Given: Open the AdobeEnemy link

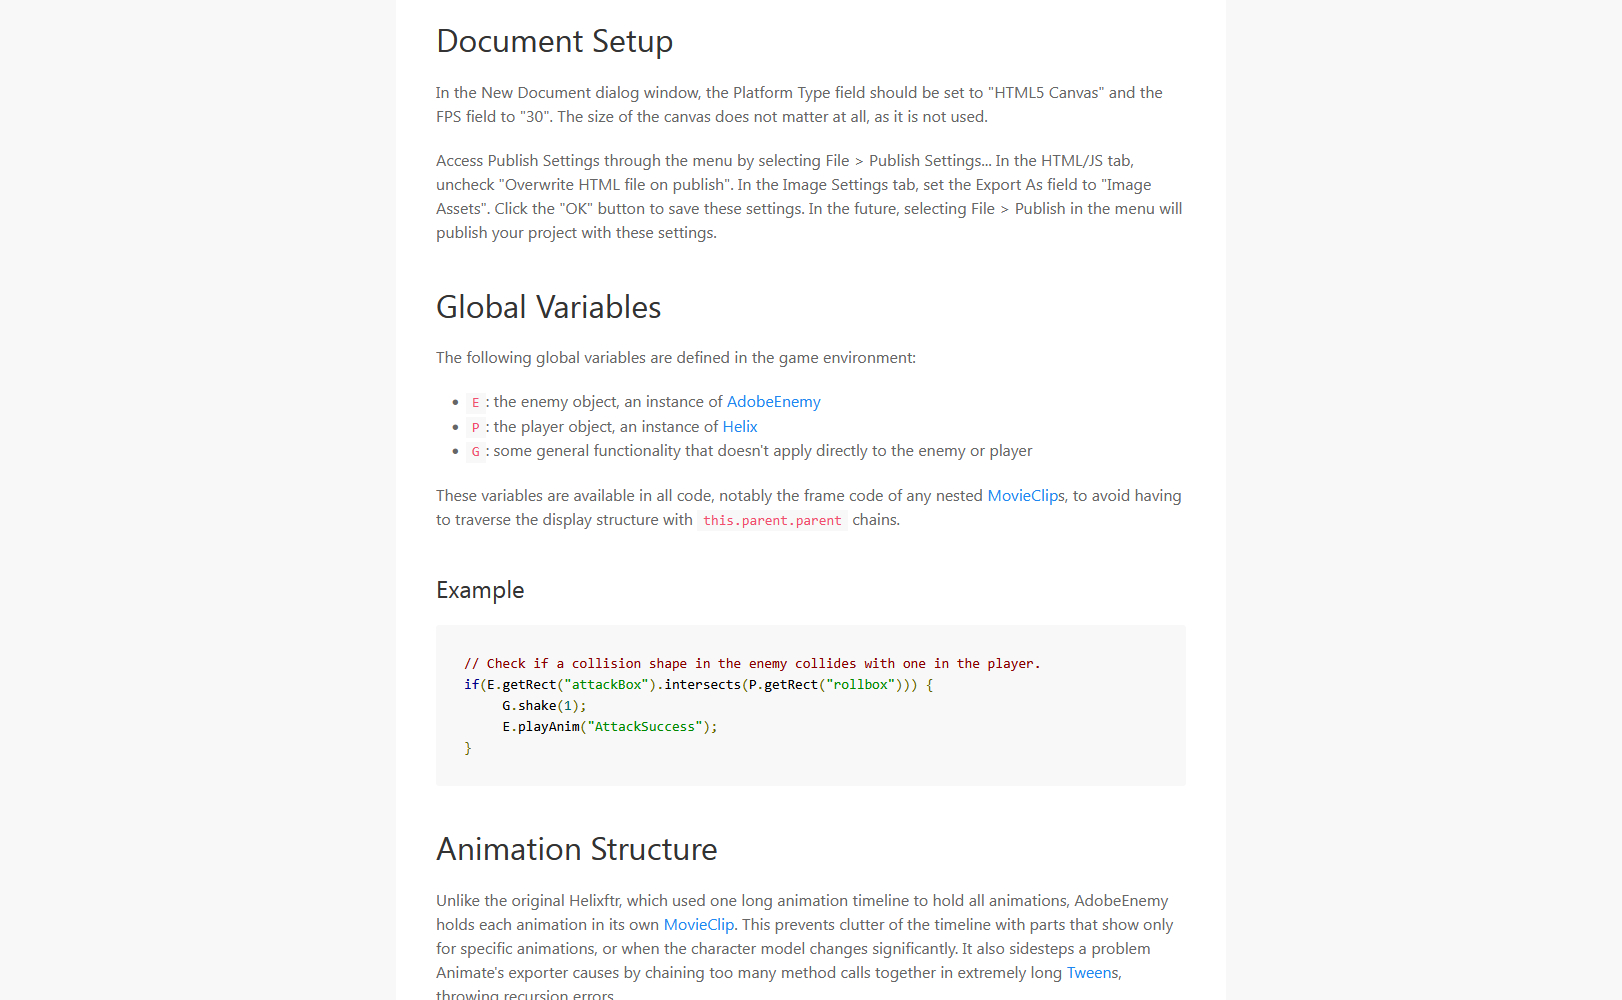Looking at the screenshot, I should (773, 402).
